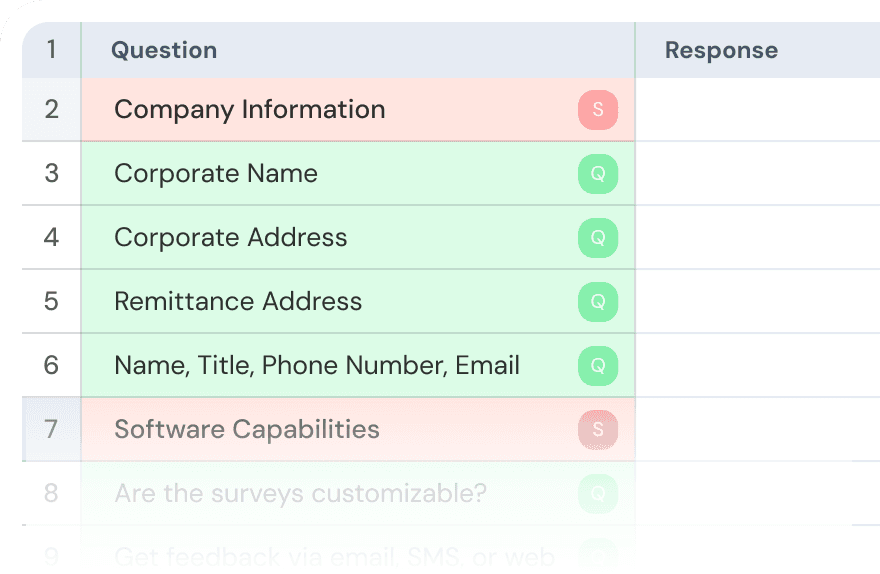Click the Company Information section cell
880x574 pixels.
[x=250, y=110]
